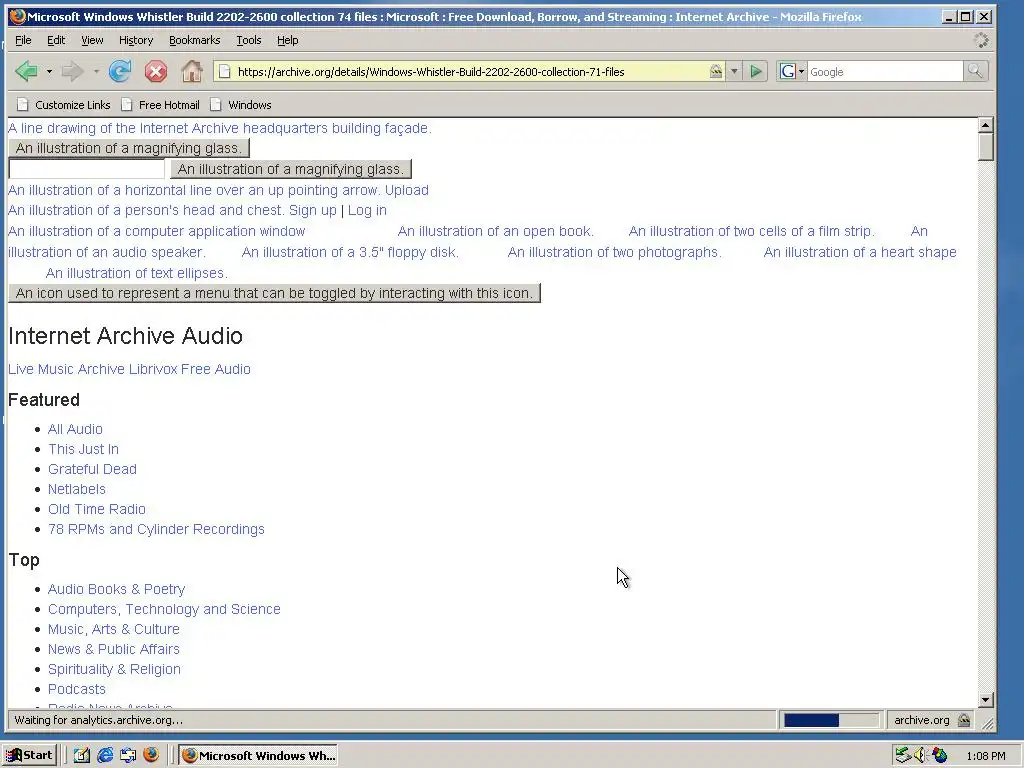Open the Back history dropdown arrow
The image size is (1024, 768).
(x=49, y=71)
